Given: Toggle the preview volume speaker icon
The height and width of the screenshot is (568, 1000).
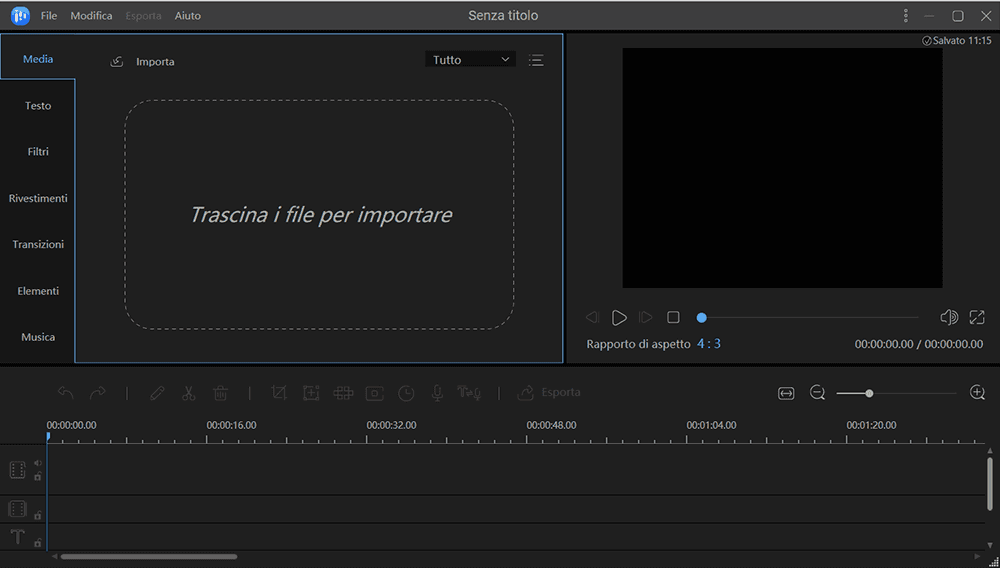Looking at the screenshot, I should pos(949,317).
